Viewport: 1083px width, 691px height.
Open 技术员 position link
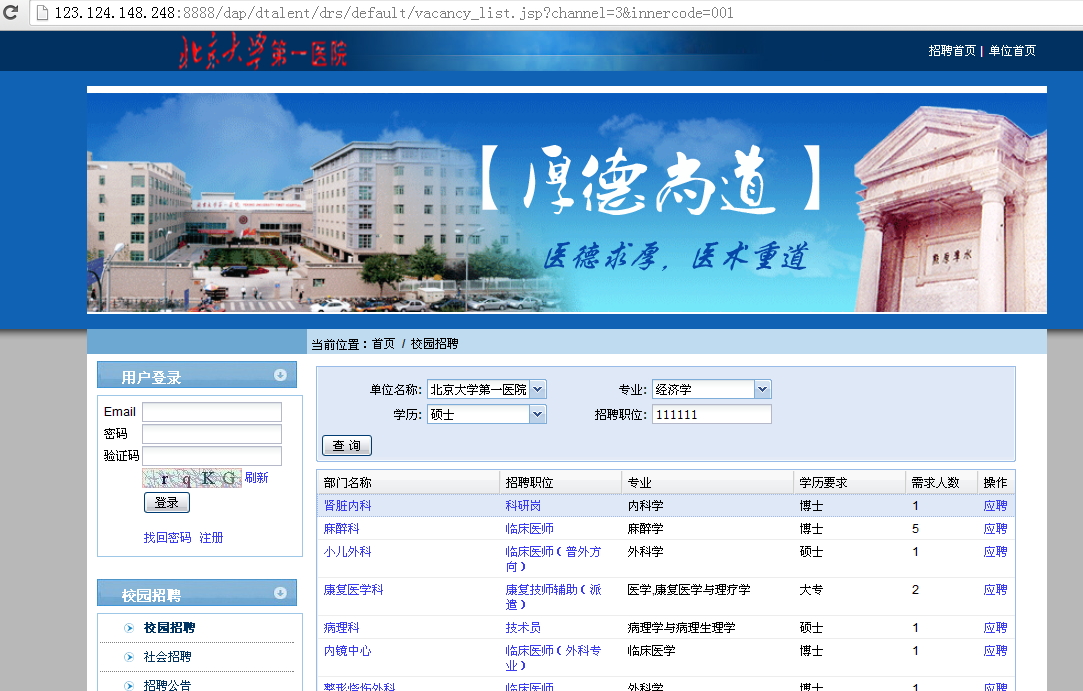point(523,627)
